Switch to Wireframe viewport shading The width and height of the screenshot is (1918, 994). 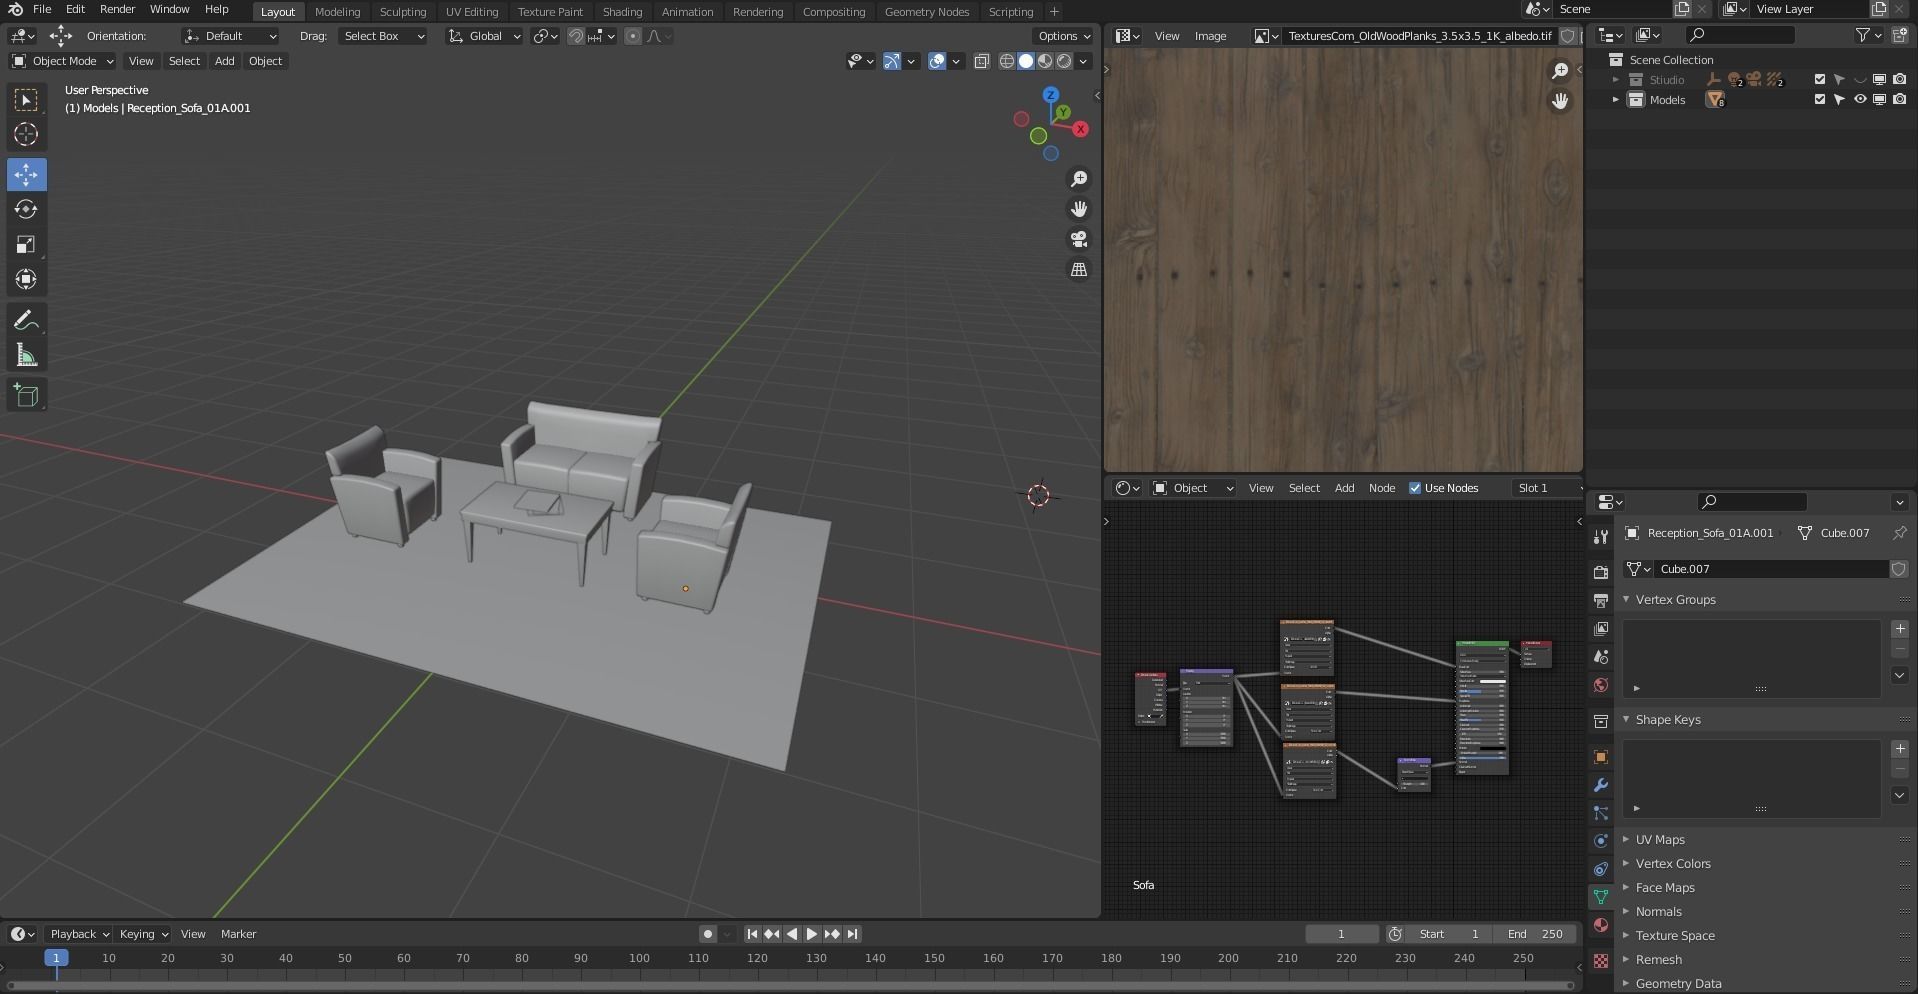[1007, 61]
